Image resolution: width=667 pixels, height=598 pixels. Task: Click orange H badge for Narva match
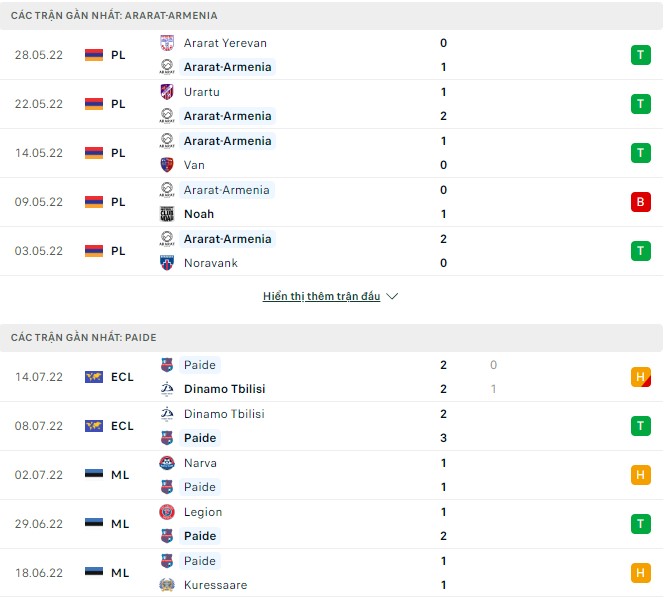pyautogui.click(x=640, y=475)
